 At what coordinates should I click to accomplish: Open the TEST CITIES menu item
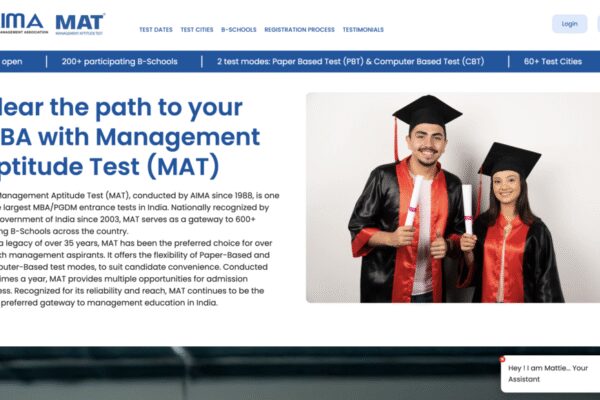click(197, 29)
